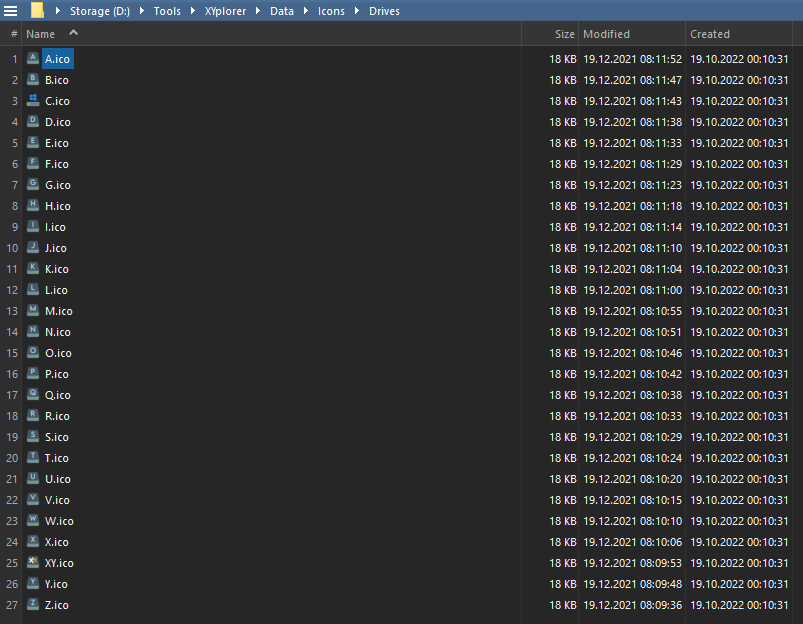Screen dimensions: 803x624
Task: Expand the arrow after Tools breadcrumb
Action: pyautogui.click(x=193, y=11)
